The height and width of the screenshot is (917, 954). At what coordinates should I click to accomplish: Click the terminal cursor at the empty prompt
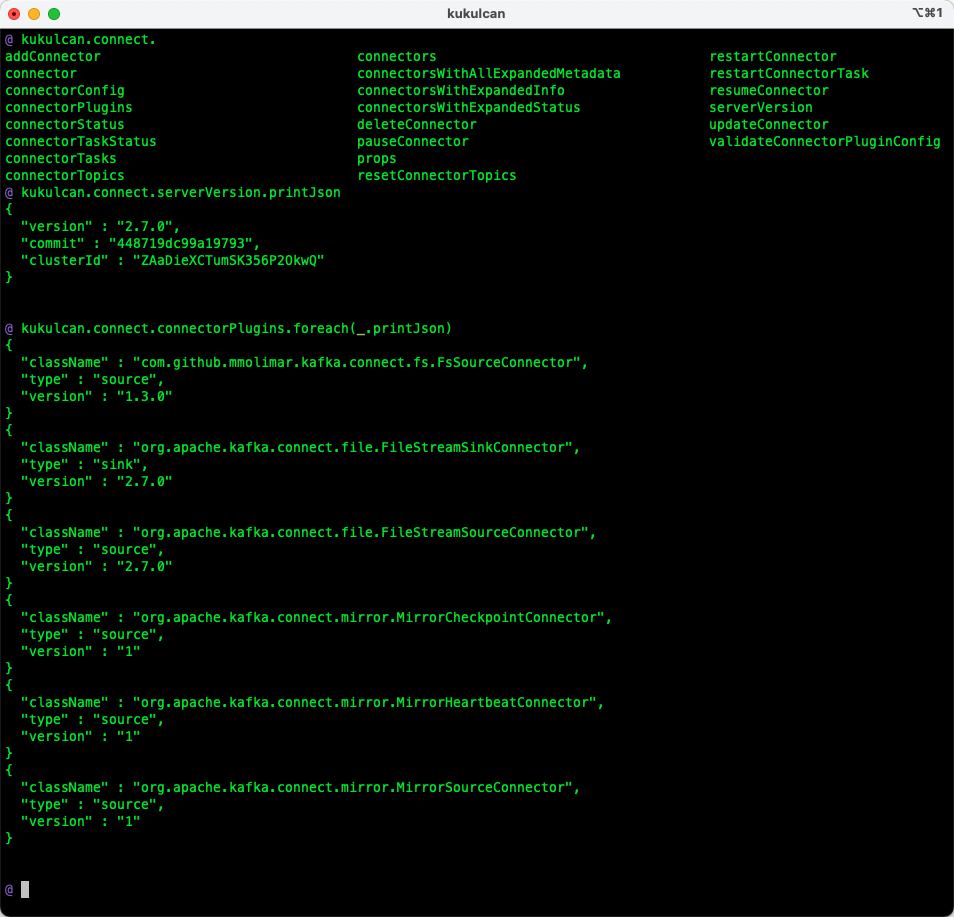[x=25, y=890]
